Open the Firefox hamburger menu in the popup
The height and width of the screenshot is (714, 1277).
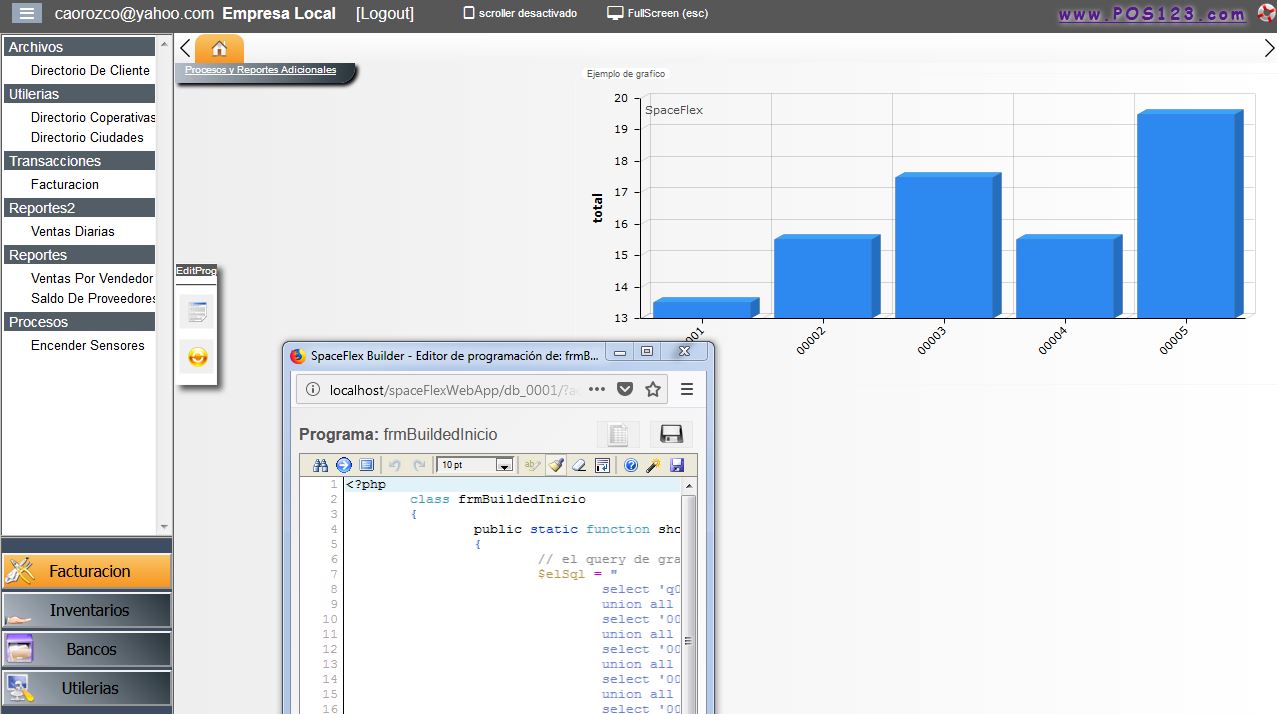(x=687, y=389)
